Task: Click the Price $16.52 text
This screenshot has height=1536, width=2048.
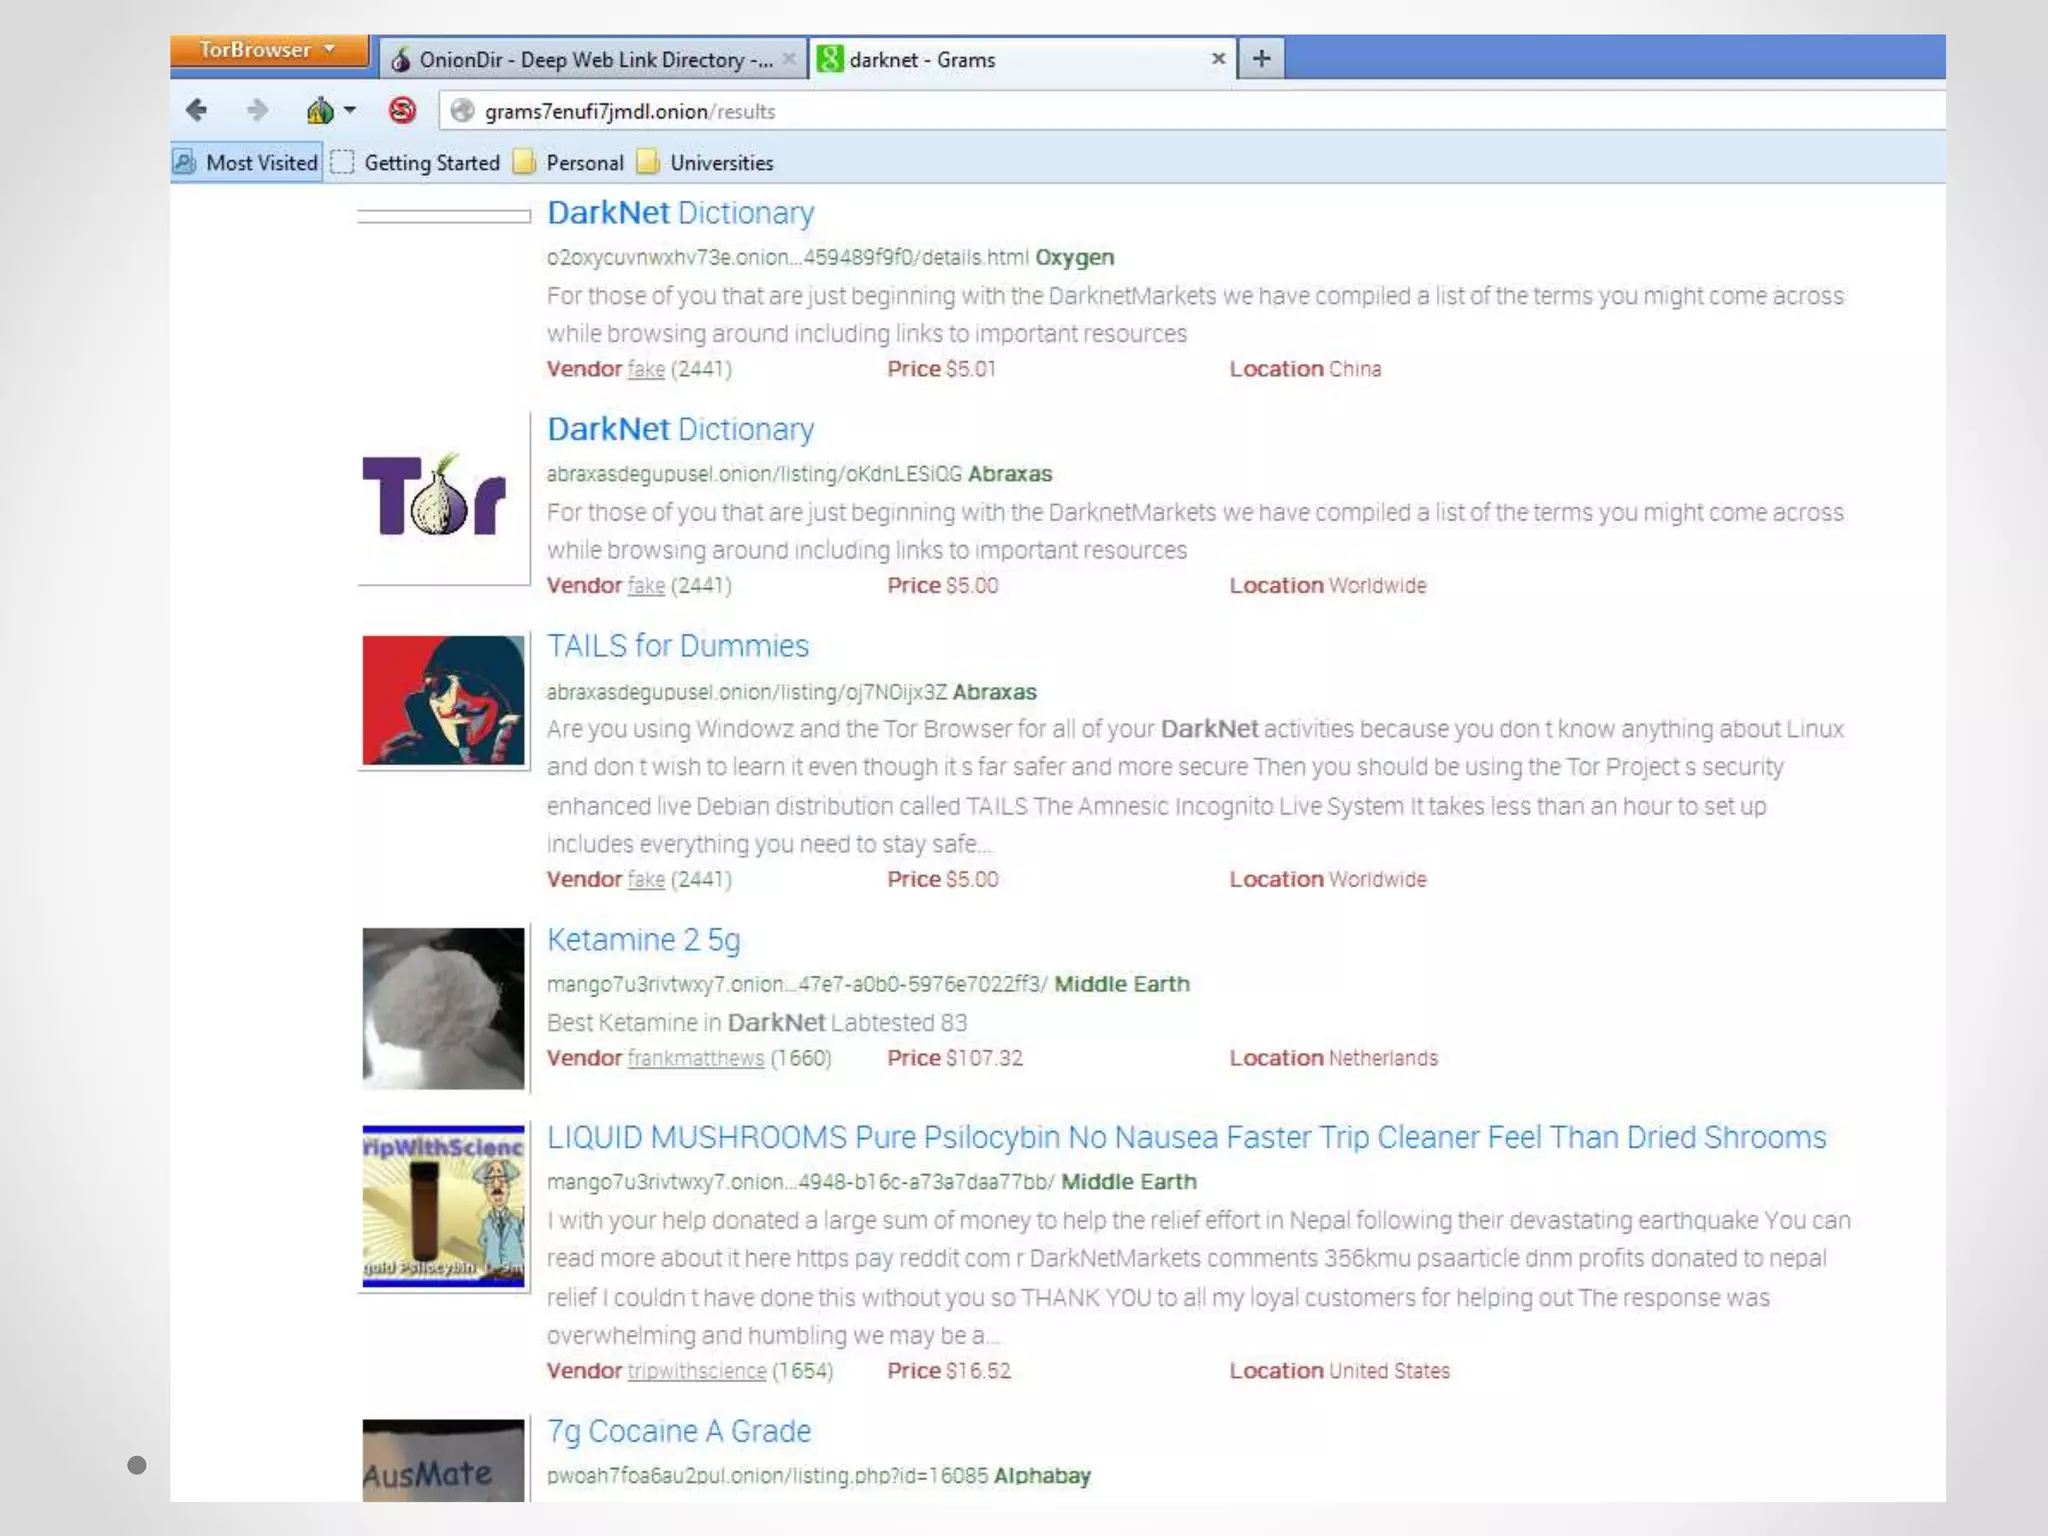Action: 949,1371
